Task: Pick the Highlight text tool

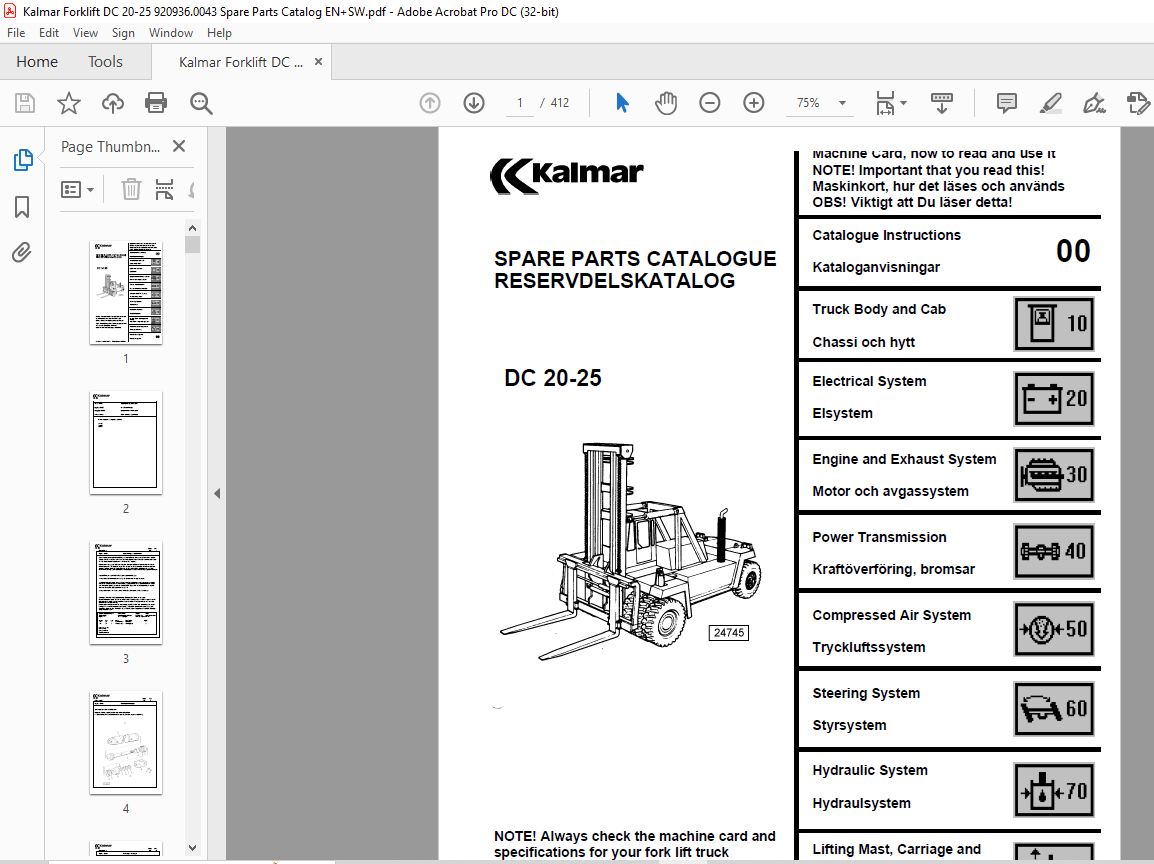Action: tap(1050, 102)
